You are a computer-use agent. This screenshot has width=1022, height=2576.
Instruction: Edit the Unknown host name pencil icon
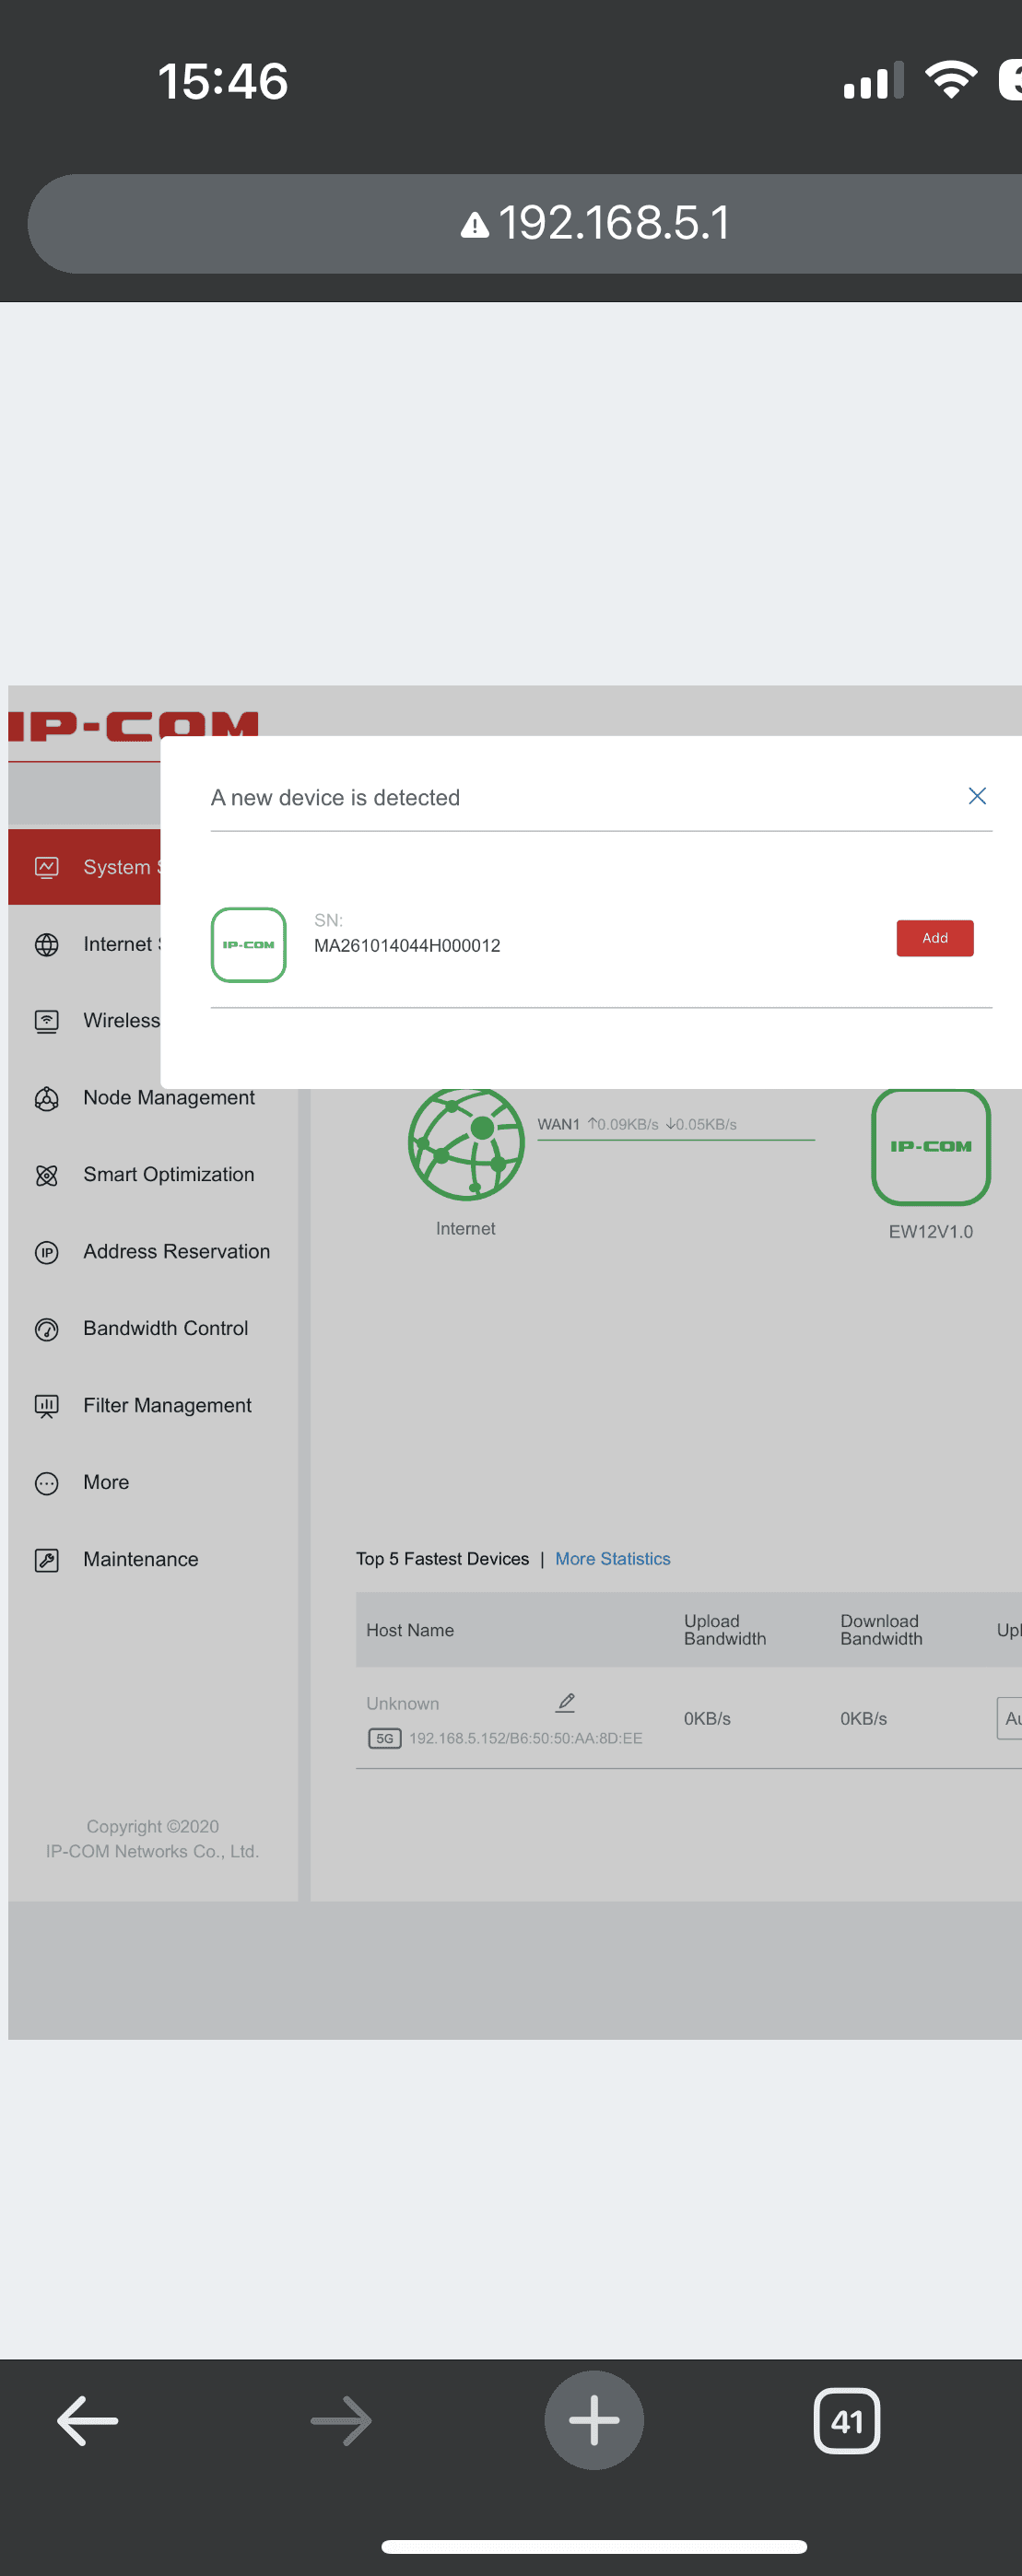(566, 1702)
